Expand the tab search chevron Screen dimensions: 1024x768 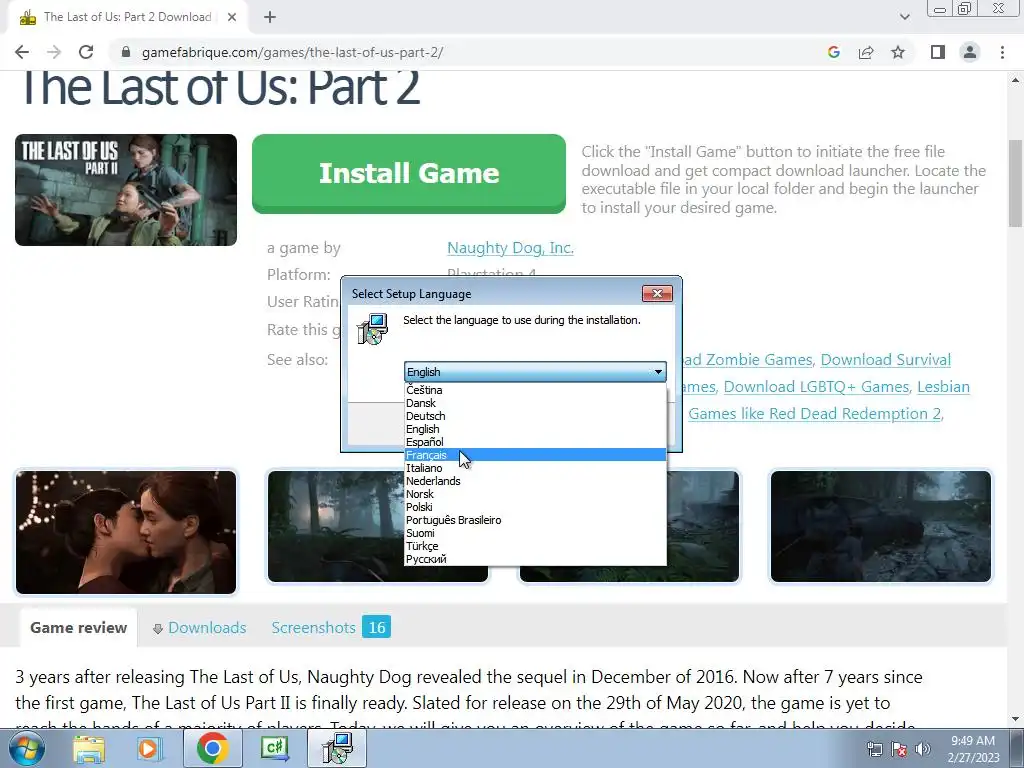(904, 18)
